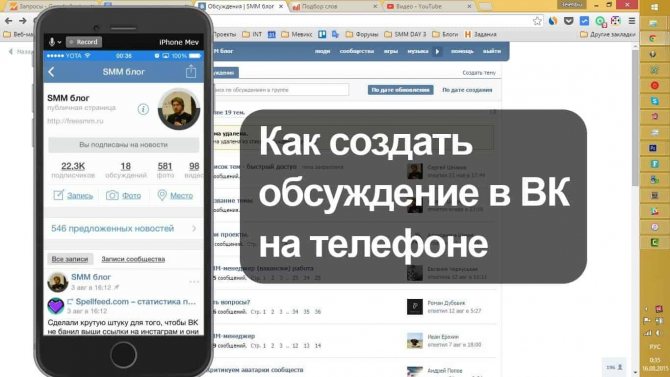Open the info icon beside публичная страница

pyautogui.click(x=143, y=109)
